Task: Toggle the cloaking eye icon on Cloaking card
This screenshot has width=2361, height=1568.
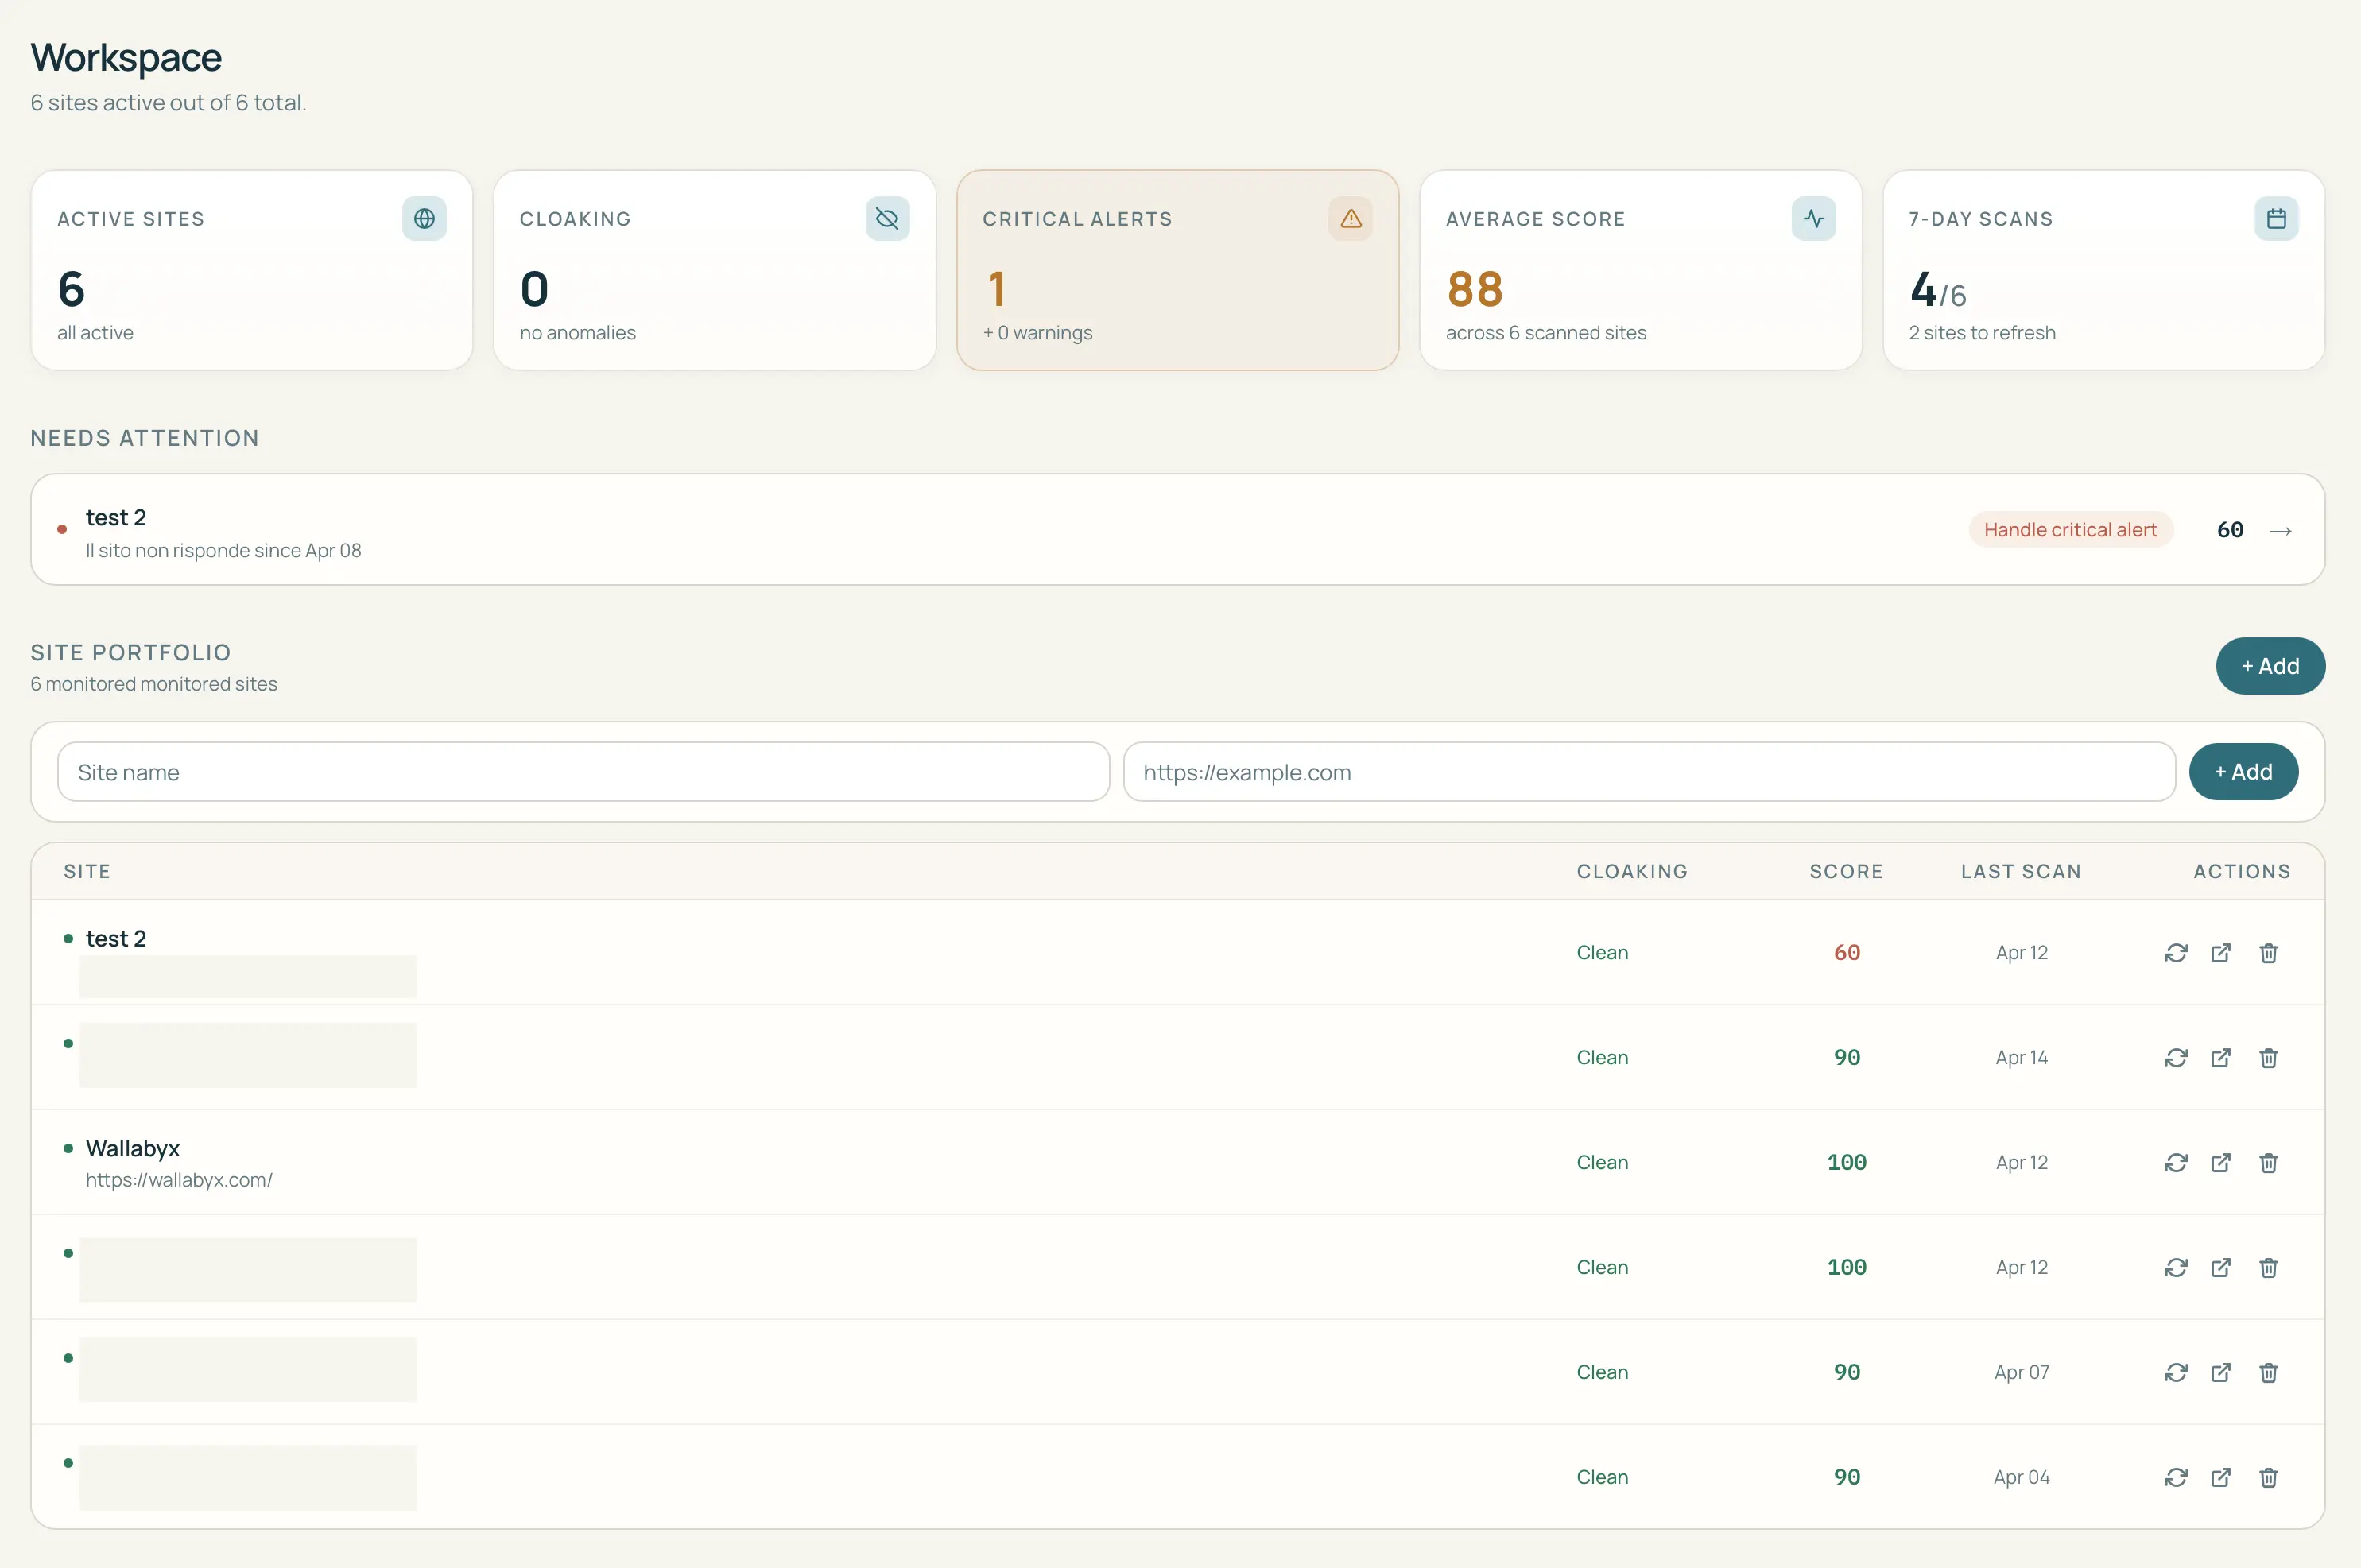Action: pyautogui.click(x=887, y=218)
